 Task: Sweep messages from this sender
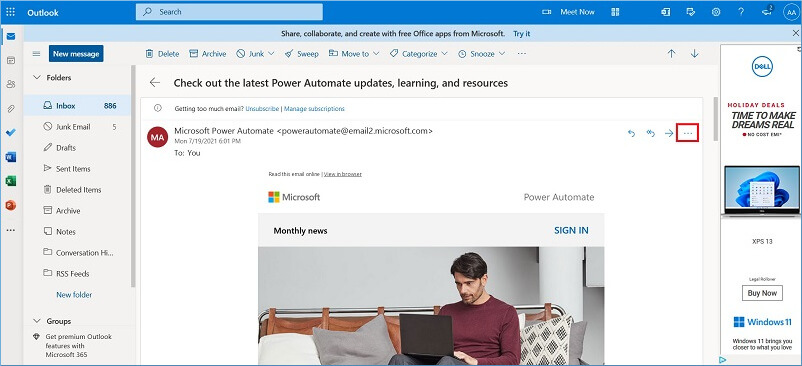302,54
